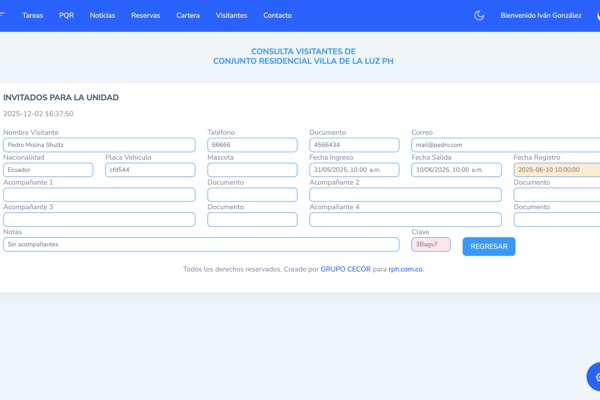Image resolution: width=600 pixels, height=400 pixels.
Task: Visit the rph.com.co footer link
Action: tap(405, 269)
